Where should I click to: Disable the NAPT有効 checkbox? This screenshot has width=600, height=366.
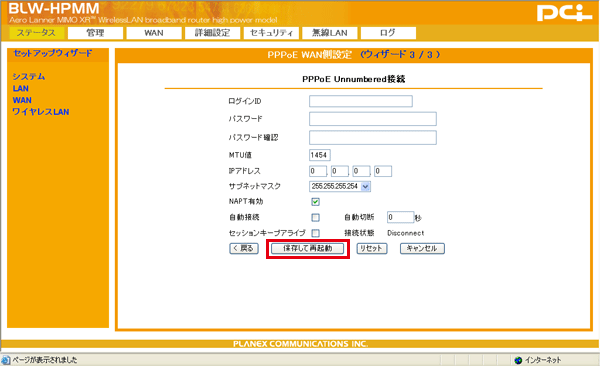(x=315, y=202)
